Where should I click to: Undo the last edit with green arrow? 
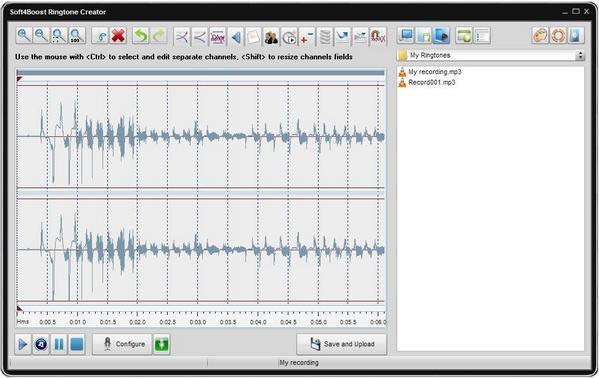pyautogui.click(x=141, y=36)
